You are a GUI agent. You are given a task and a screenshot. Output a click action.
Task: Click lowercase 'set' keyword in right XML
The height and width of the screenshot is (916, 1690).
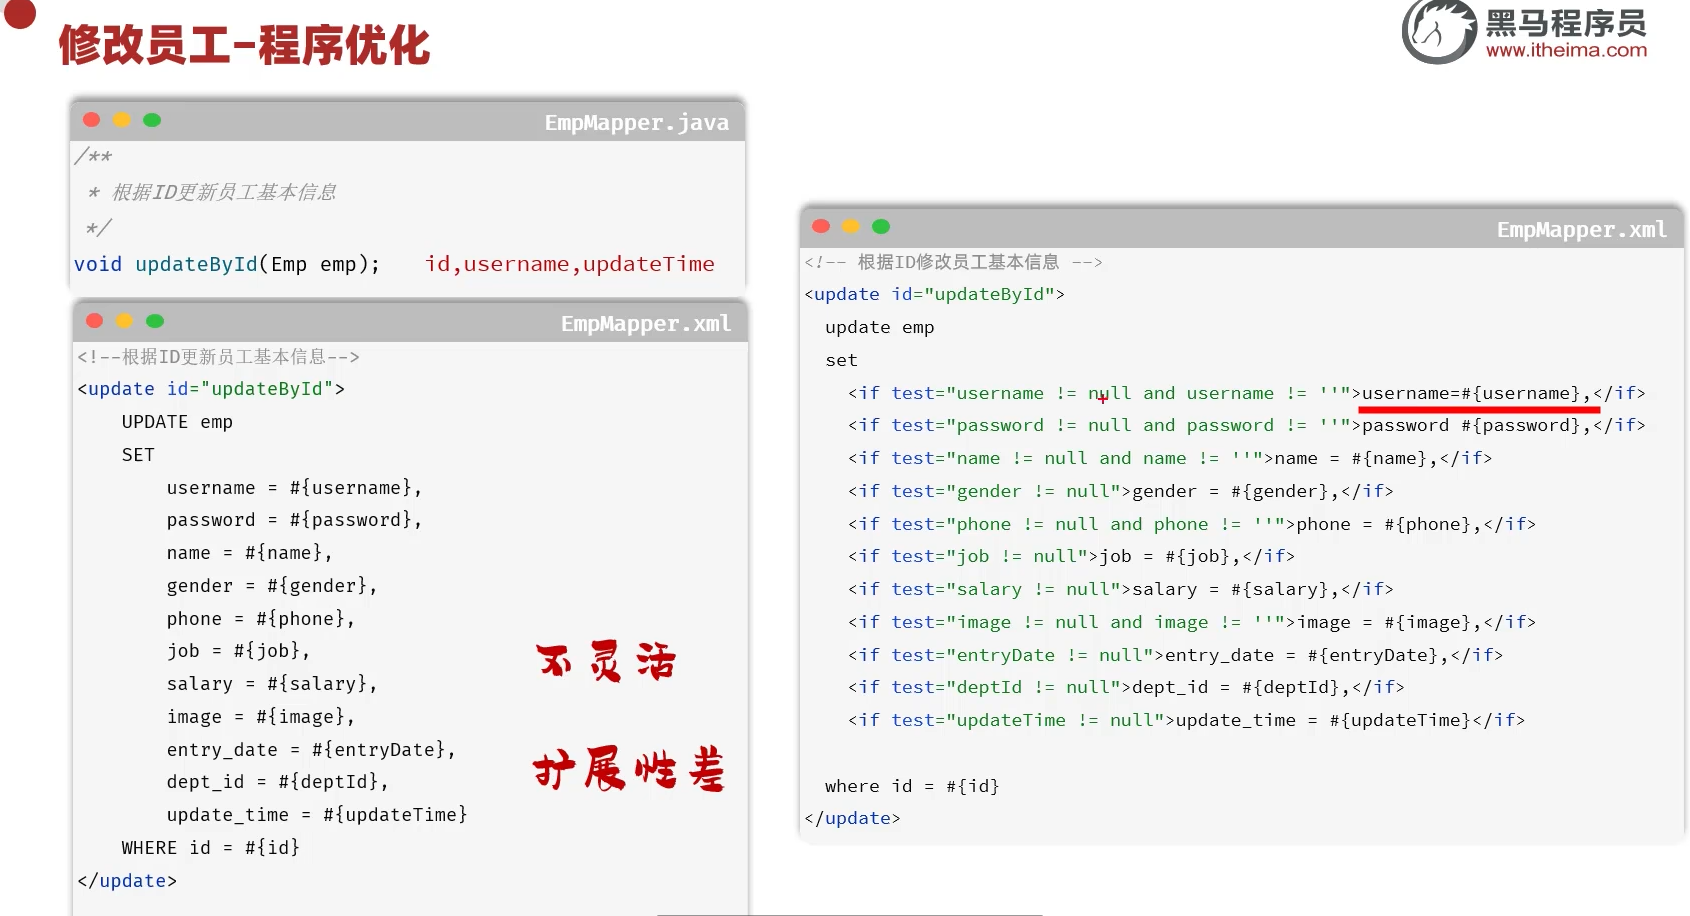842,360
